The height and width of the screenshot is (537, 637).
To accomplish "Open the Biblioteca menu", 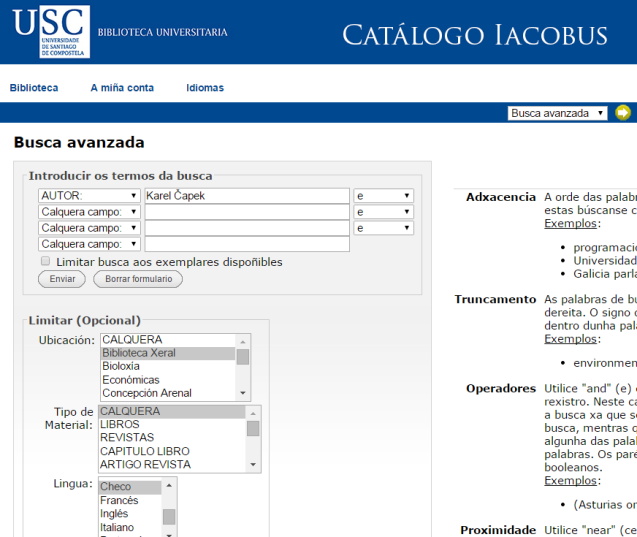I will (x=34, y=88).
